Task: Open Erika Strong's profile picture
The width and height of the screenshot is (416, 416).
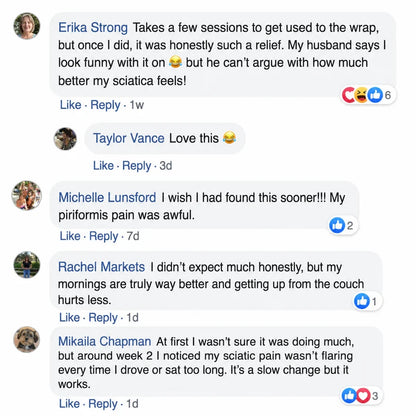Action: pyautogui.click(x=27, y=26)
